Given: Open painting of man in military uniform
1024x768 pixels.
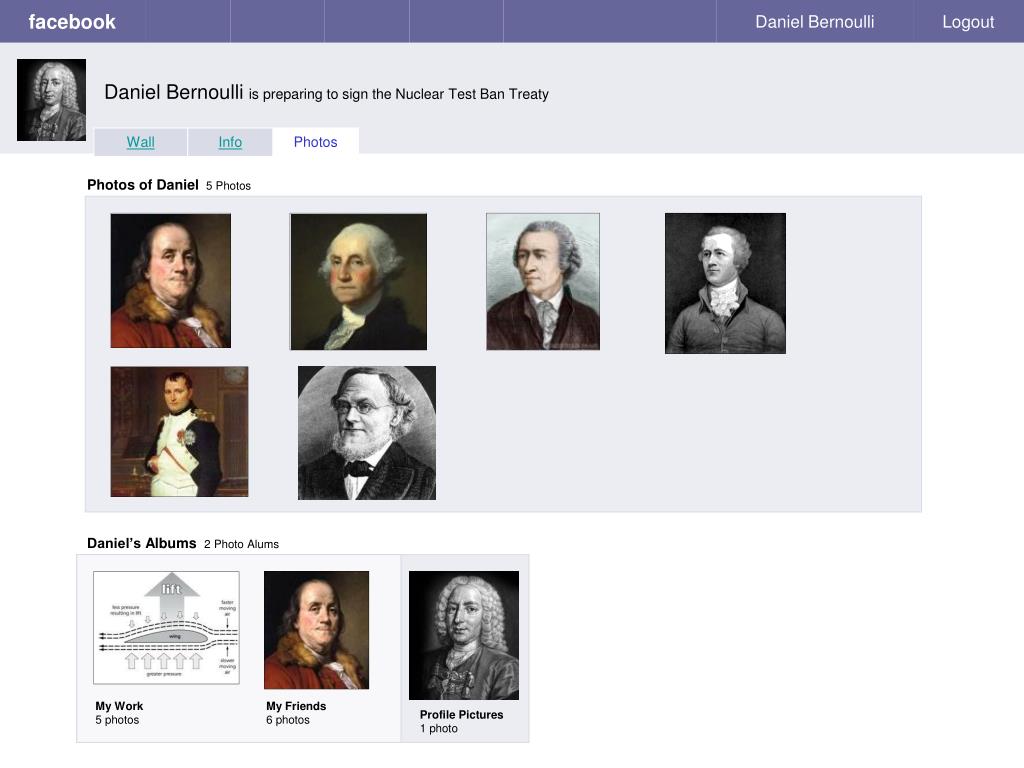Looking at the screenshot, I should point(180,432).
